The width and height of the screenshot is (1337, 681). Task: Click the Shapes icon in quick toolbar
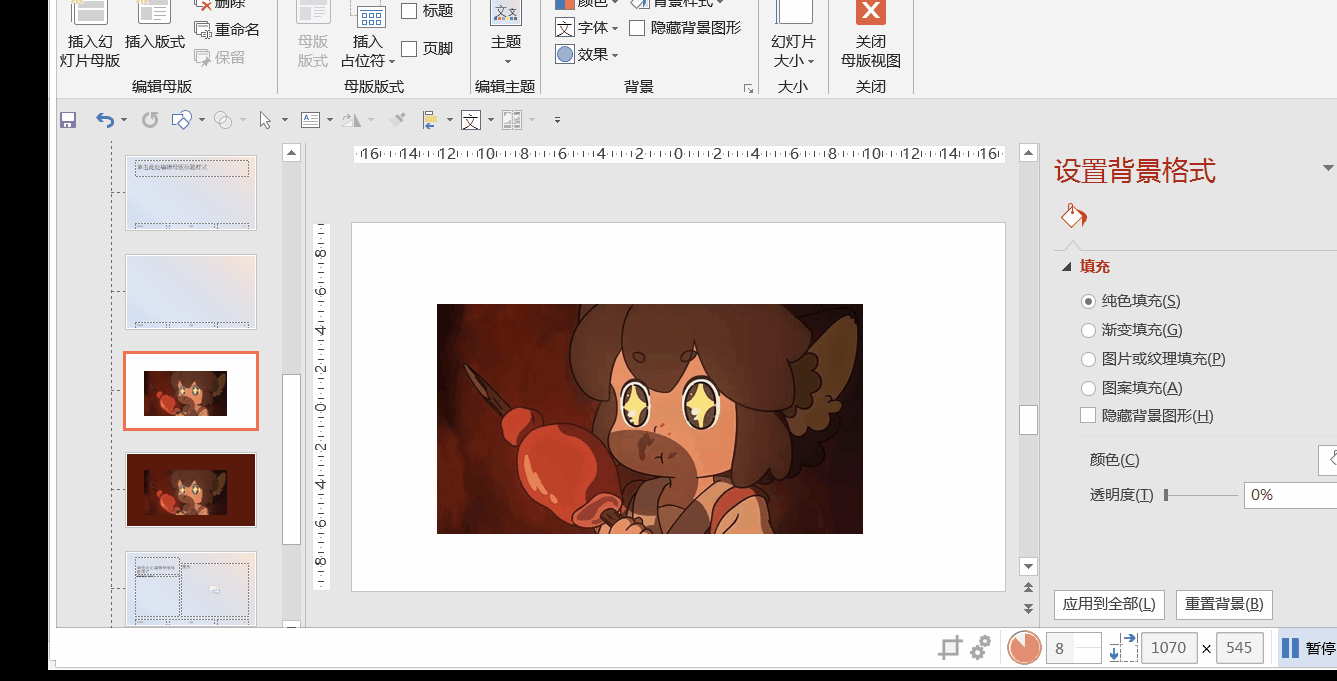(x=181, y=120)
